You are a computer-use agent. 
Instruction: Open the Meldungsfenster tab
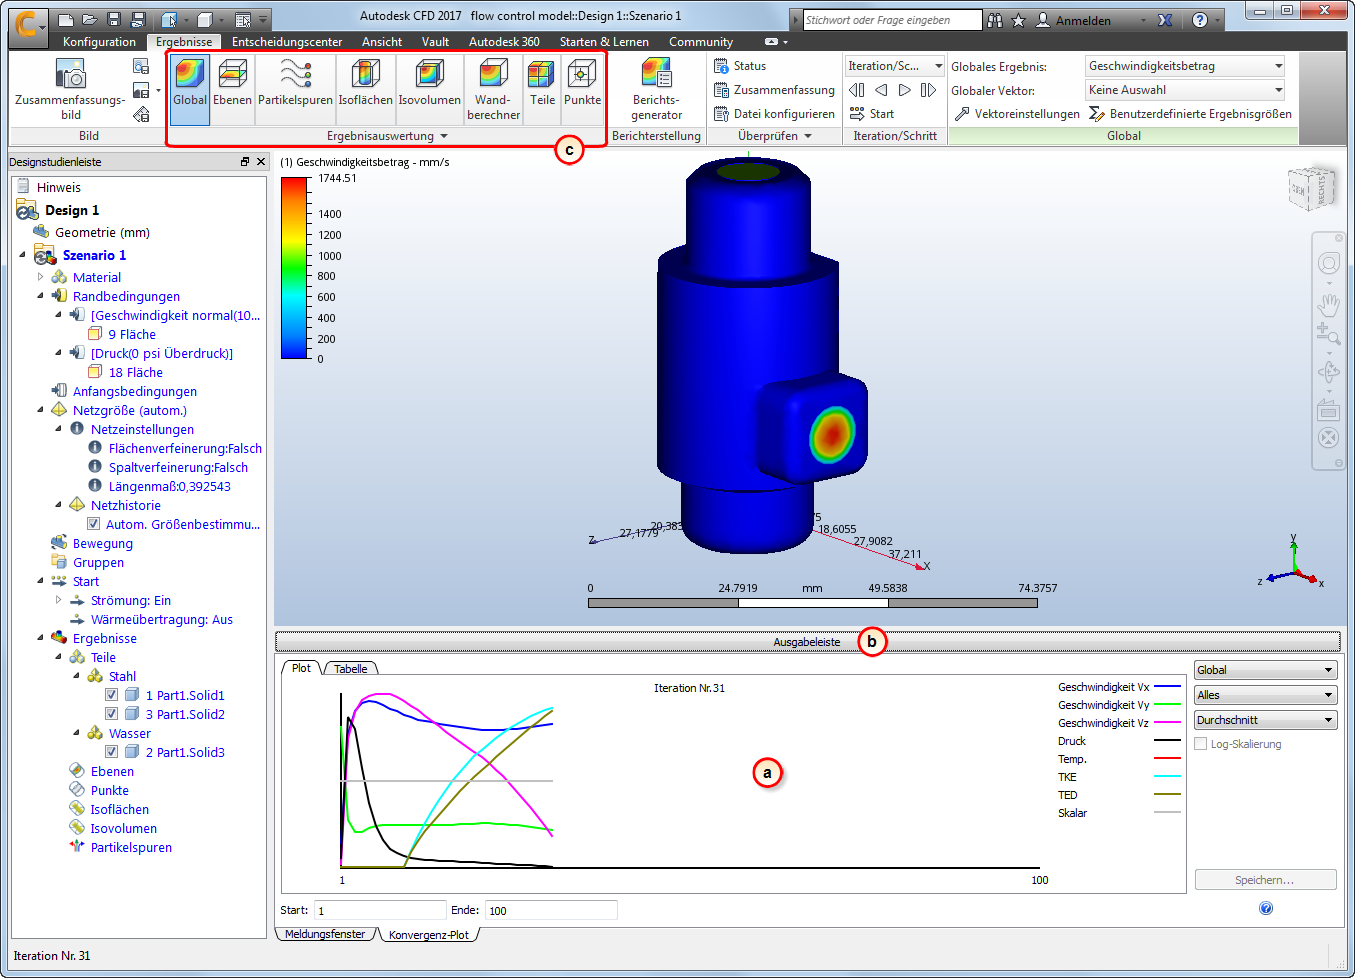(x=325, y=934)
